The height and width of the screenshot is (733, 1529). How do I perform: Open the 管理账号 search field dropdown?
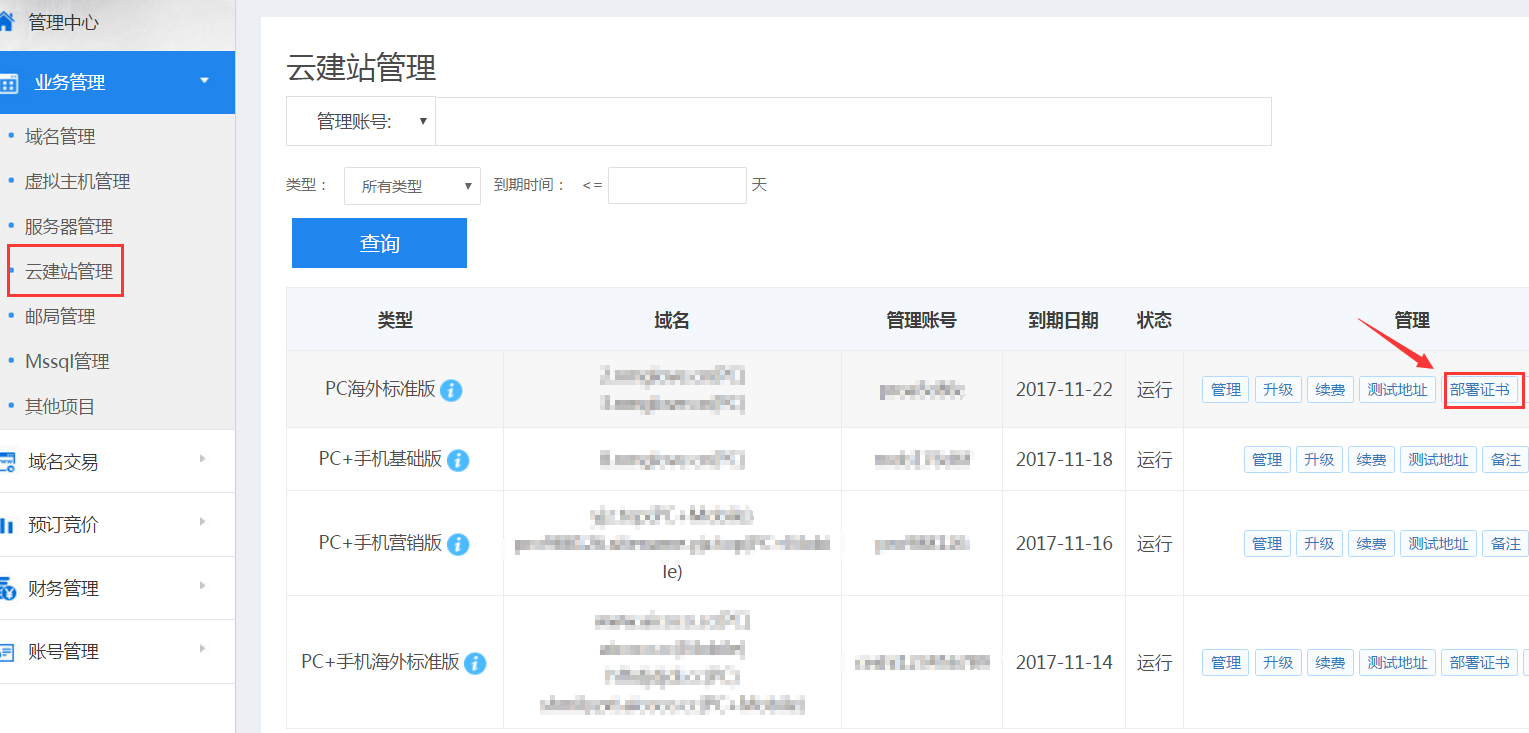pos(361,121)
